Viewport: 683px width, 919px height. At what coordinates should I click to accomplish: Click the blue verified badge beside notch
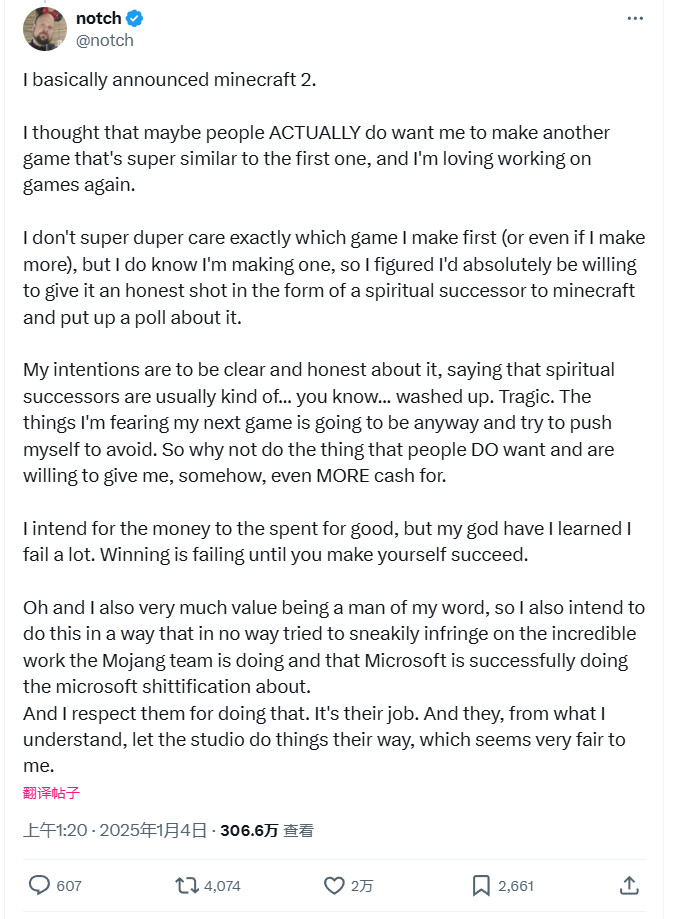pos(135,19)
